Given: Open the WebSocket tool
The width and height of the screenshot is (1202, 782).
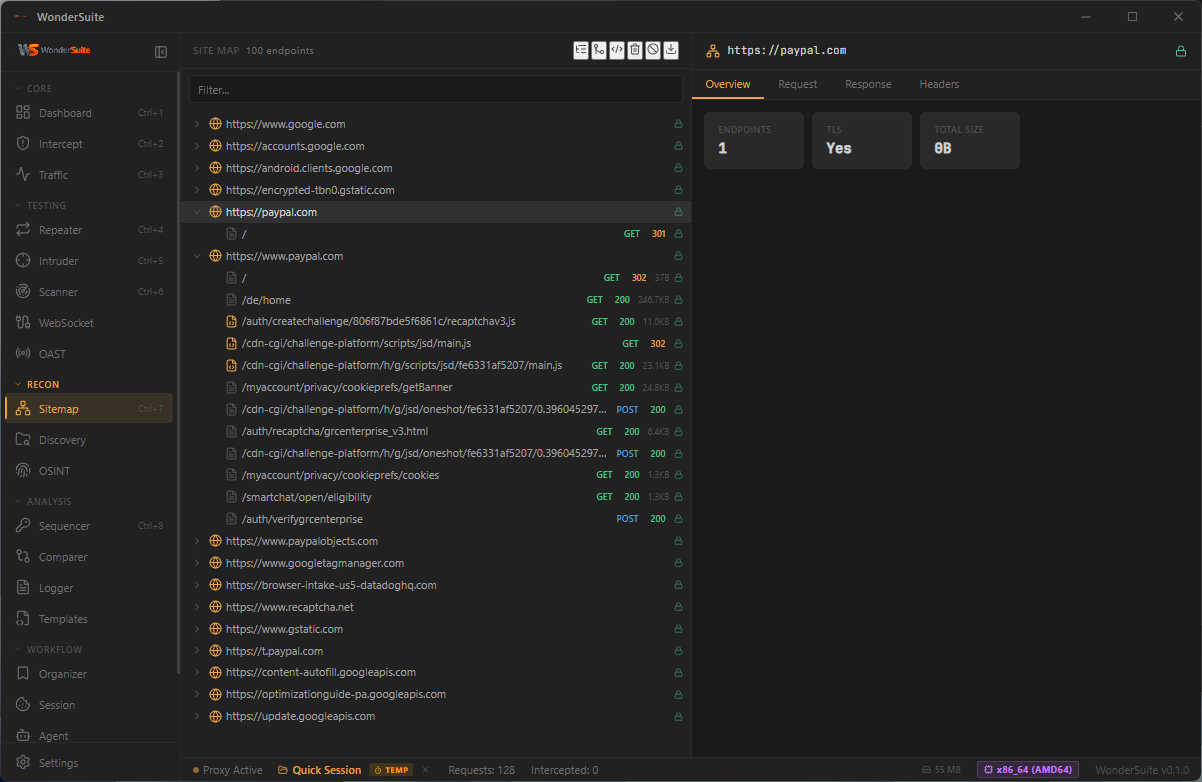Looking at the screenshot, I should (x=89, y=323).
